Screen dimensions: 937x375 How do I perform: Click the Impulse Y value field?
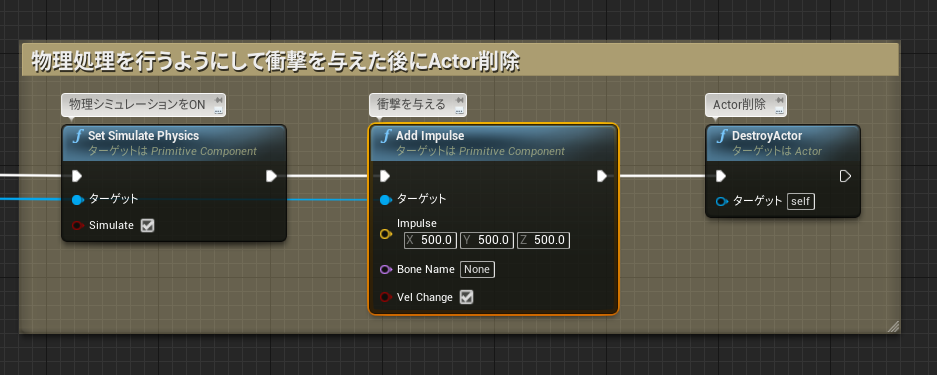coord(487,240)
